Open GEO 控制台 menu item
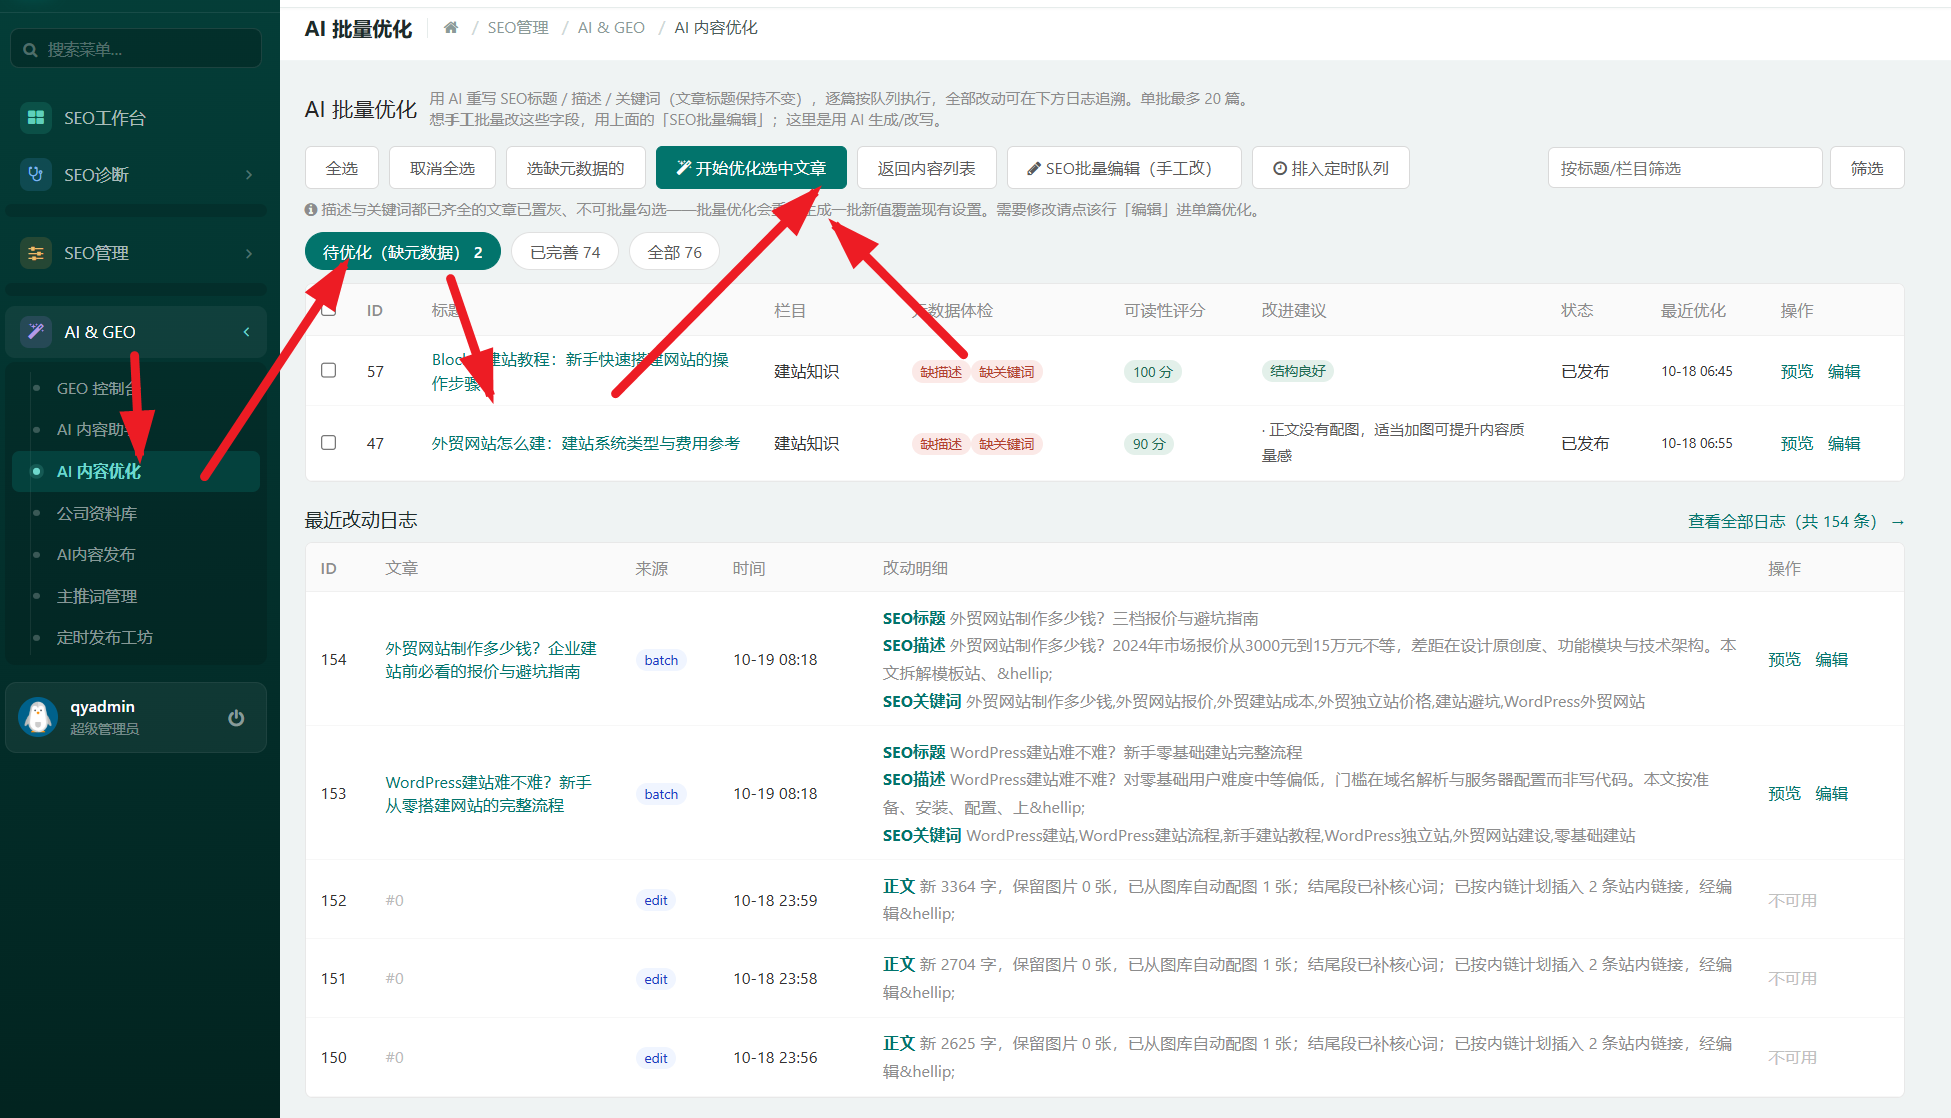Image resolution: width=1951 pixels, height=1118 pixels. tap(136, 388)
